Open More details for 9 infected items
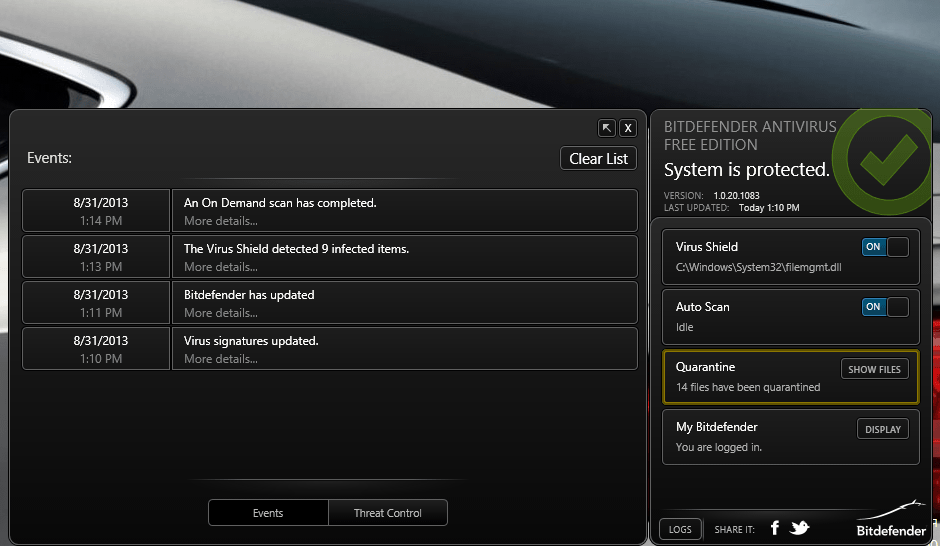Screen dimensions: 940x546 [x=221, y=267]
